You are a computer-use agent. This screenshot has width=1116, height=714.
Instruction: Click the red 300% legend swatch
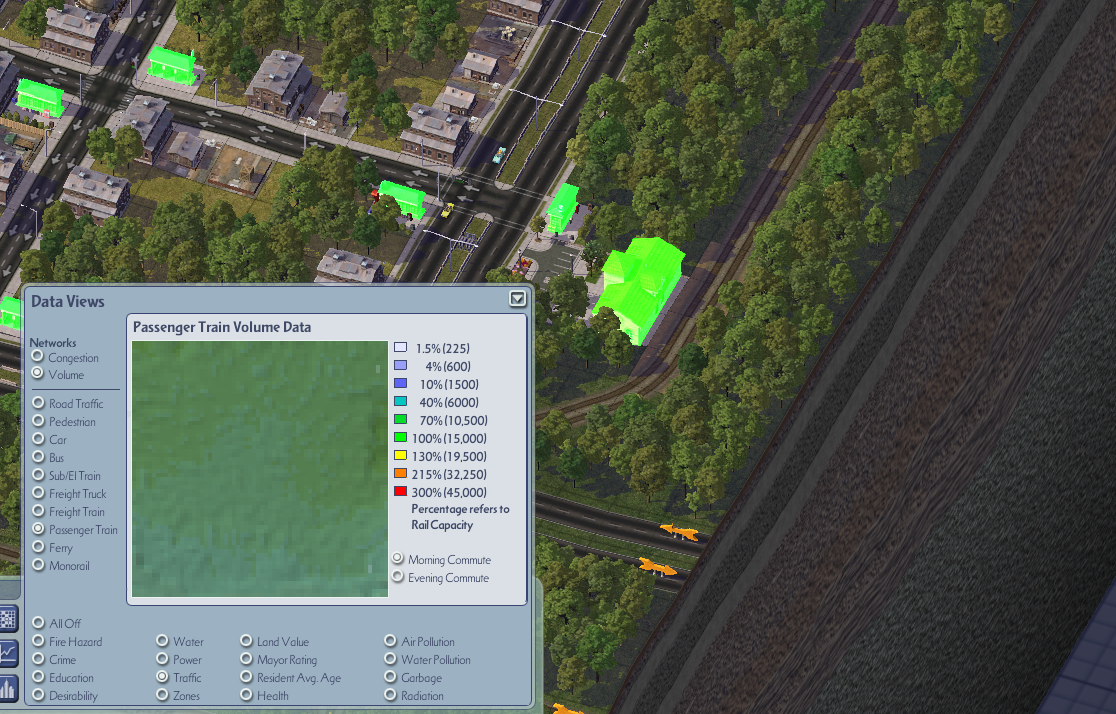click(x=401, y=491)
